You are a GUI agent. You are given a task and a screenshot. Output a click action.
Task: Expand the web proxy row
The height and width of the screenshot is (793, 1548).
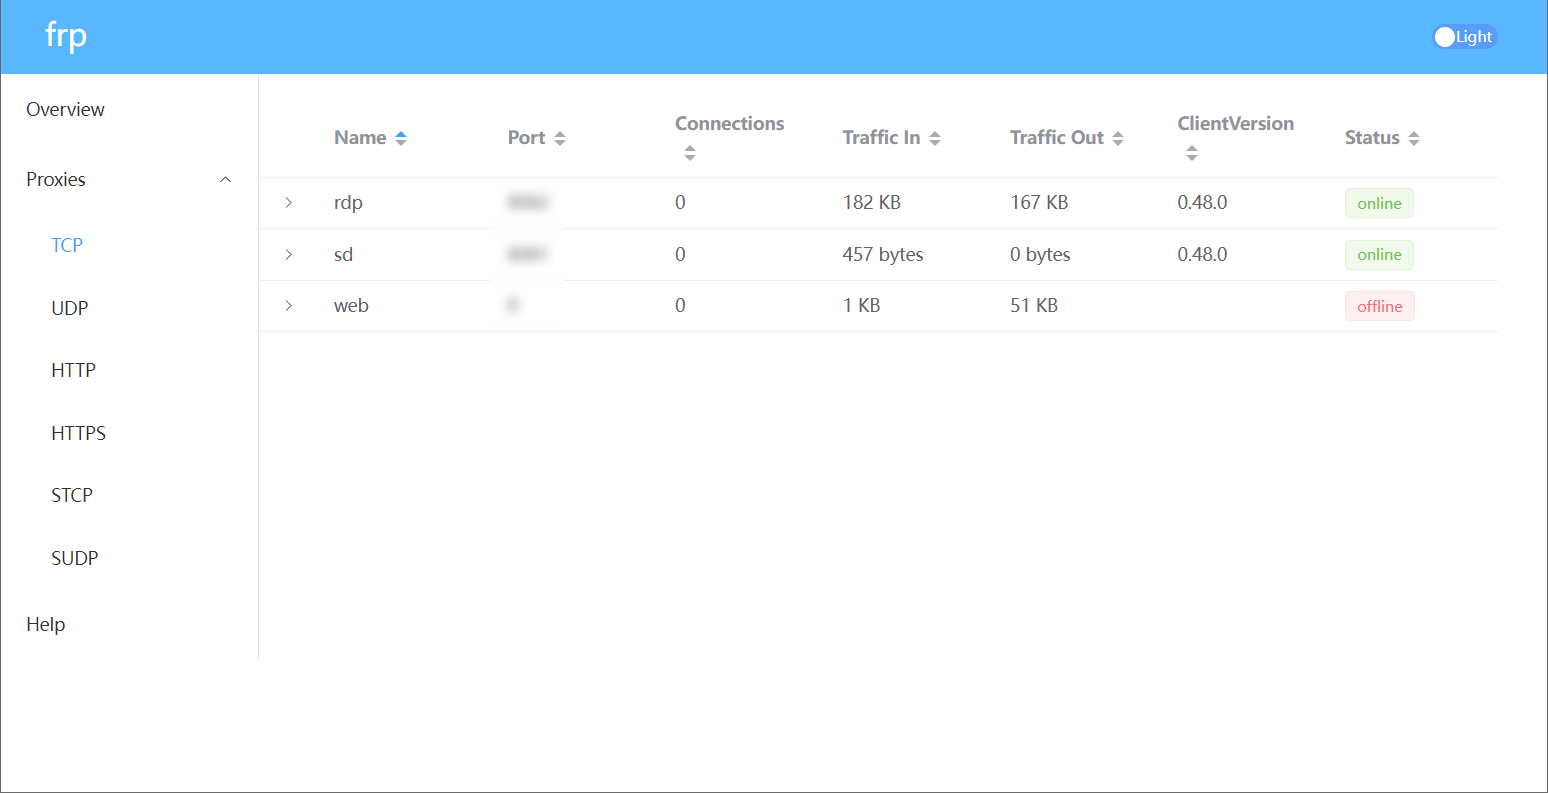(x=288, y=306)
